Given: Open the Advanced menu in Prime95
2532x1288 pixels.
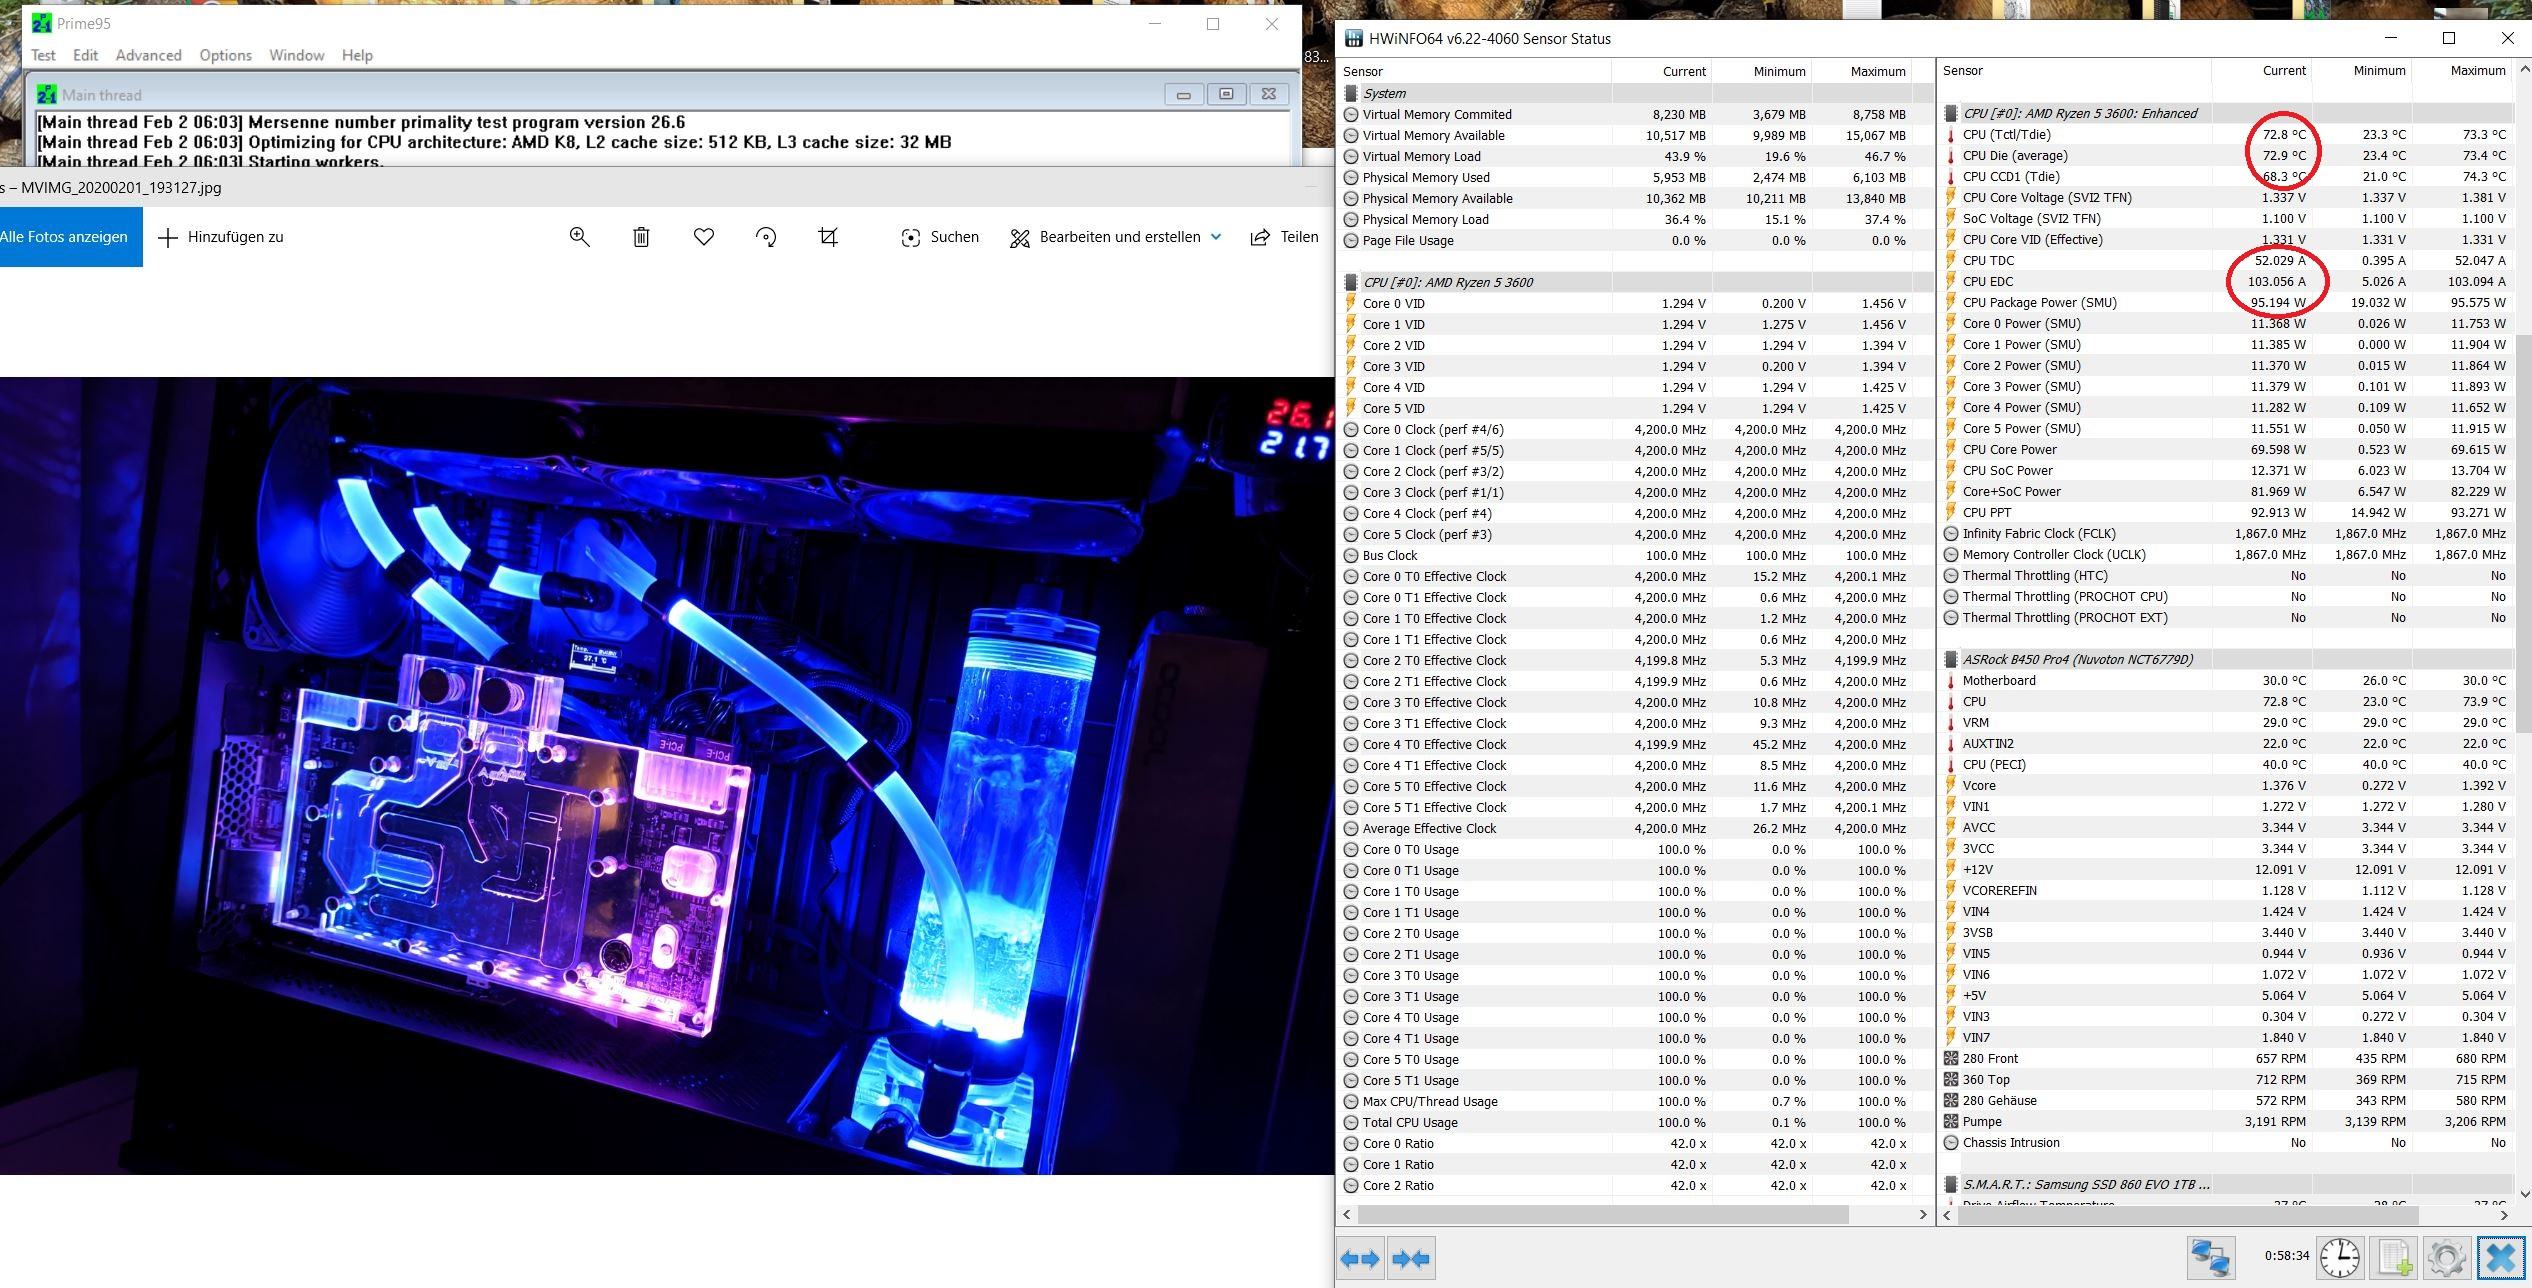Looking at the screenshot, I should [x=148, y=55].
